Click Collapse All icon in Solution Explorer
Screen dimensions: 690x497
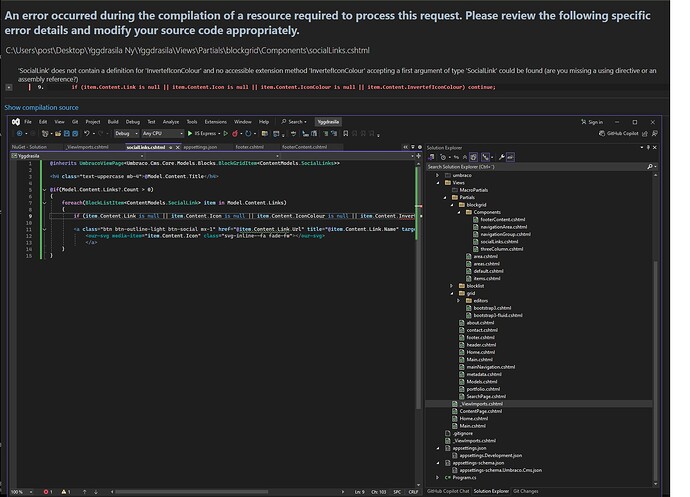(x=465, y=157)
